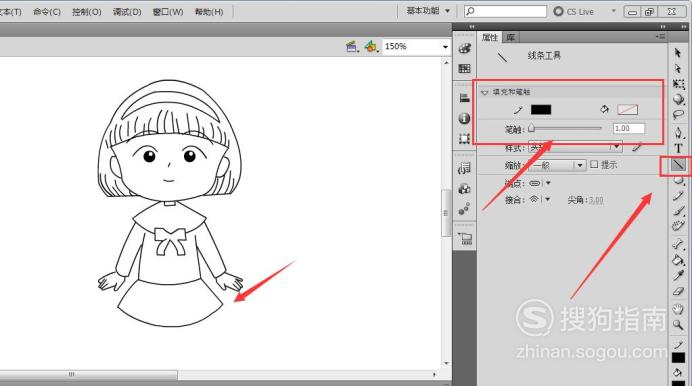
Task: Open the CS Live button
Action: [574, 12]
